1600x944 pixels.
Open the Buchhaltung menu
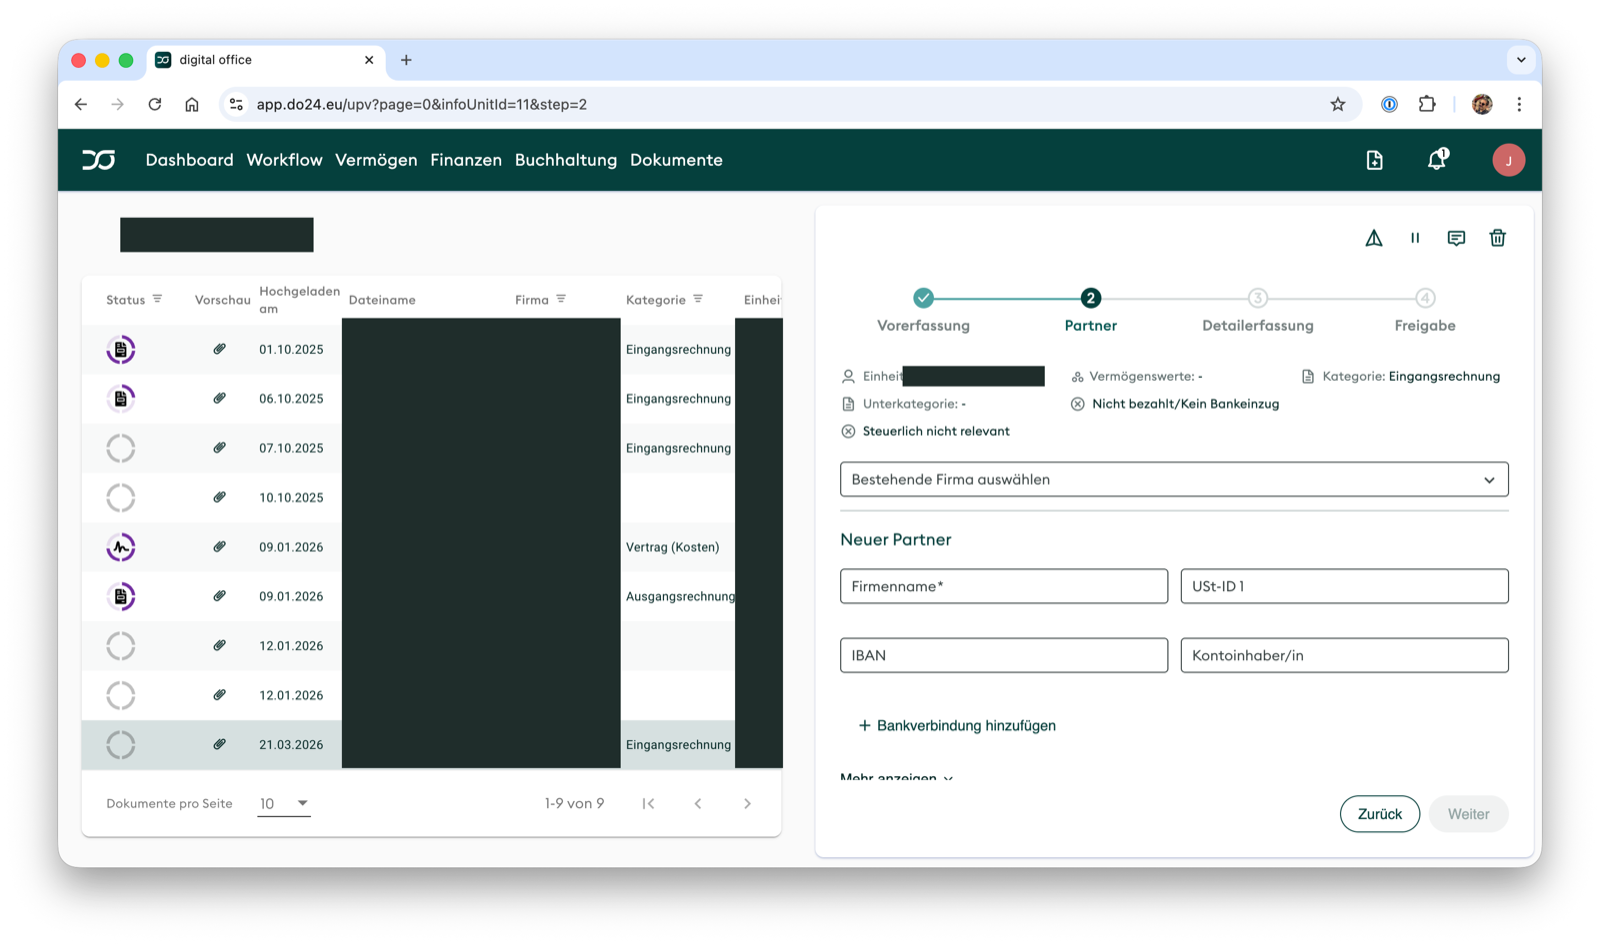[566, 160]
